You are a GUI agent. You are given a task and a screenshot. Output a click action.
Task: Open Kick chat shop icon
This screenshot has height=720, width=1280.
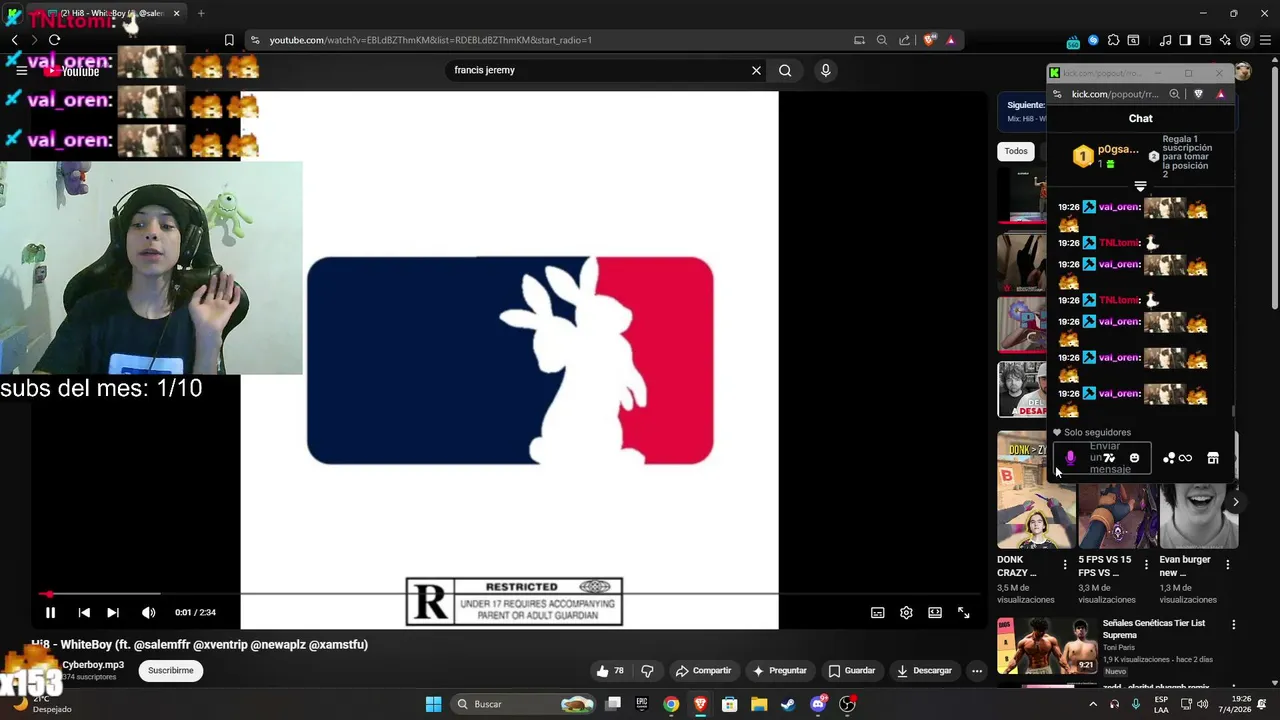(1213, 458)
